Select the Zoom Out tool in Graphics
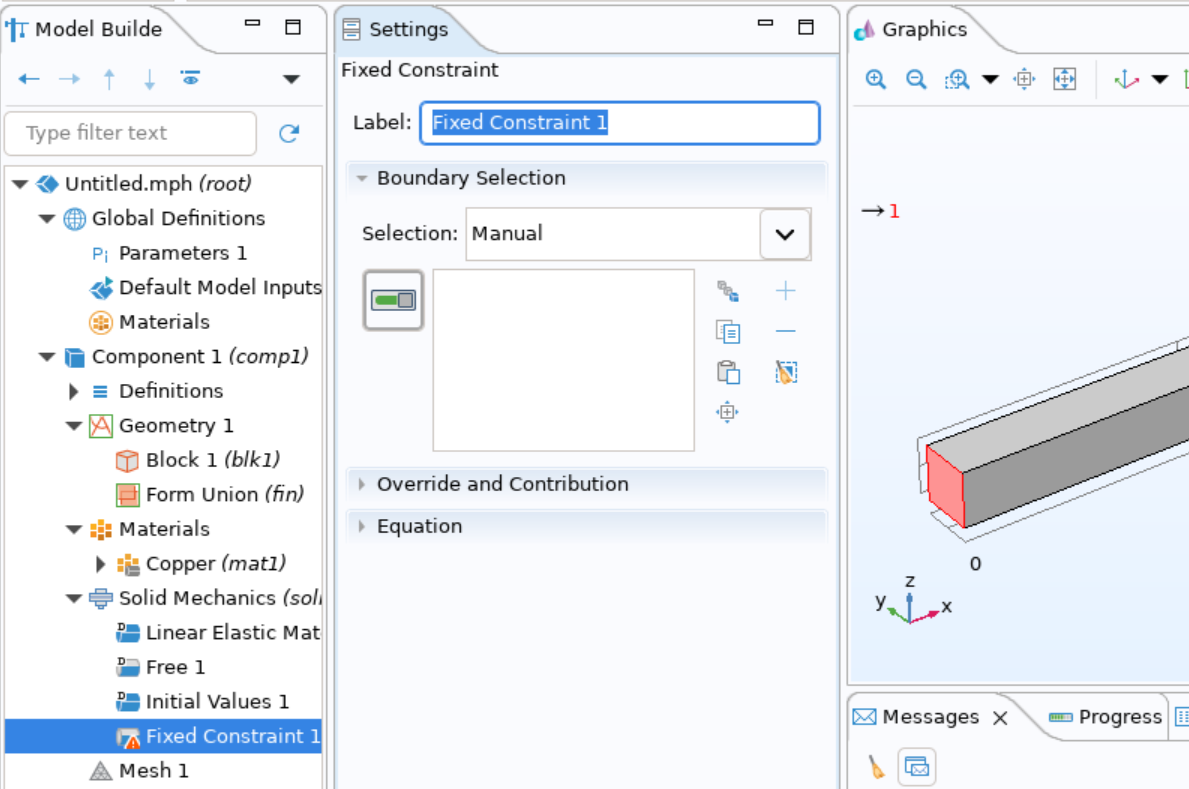 click(916, 79)
